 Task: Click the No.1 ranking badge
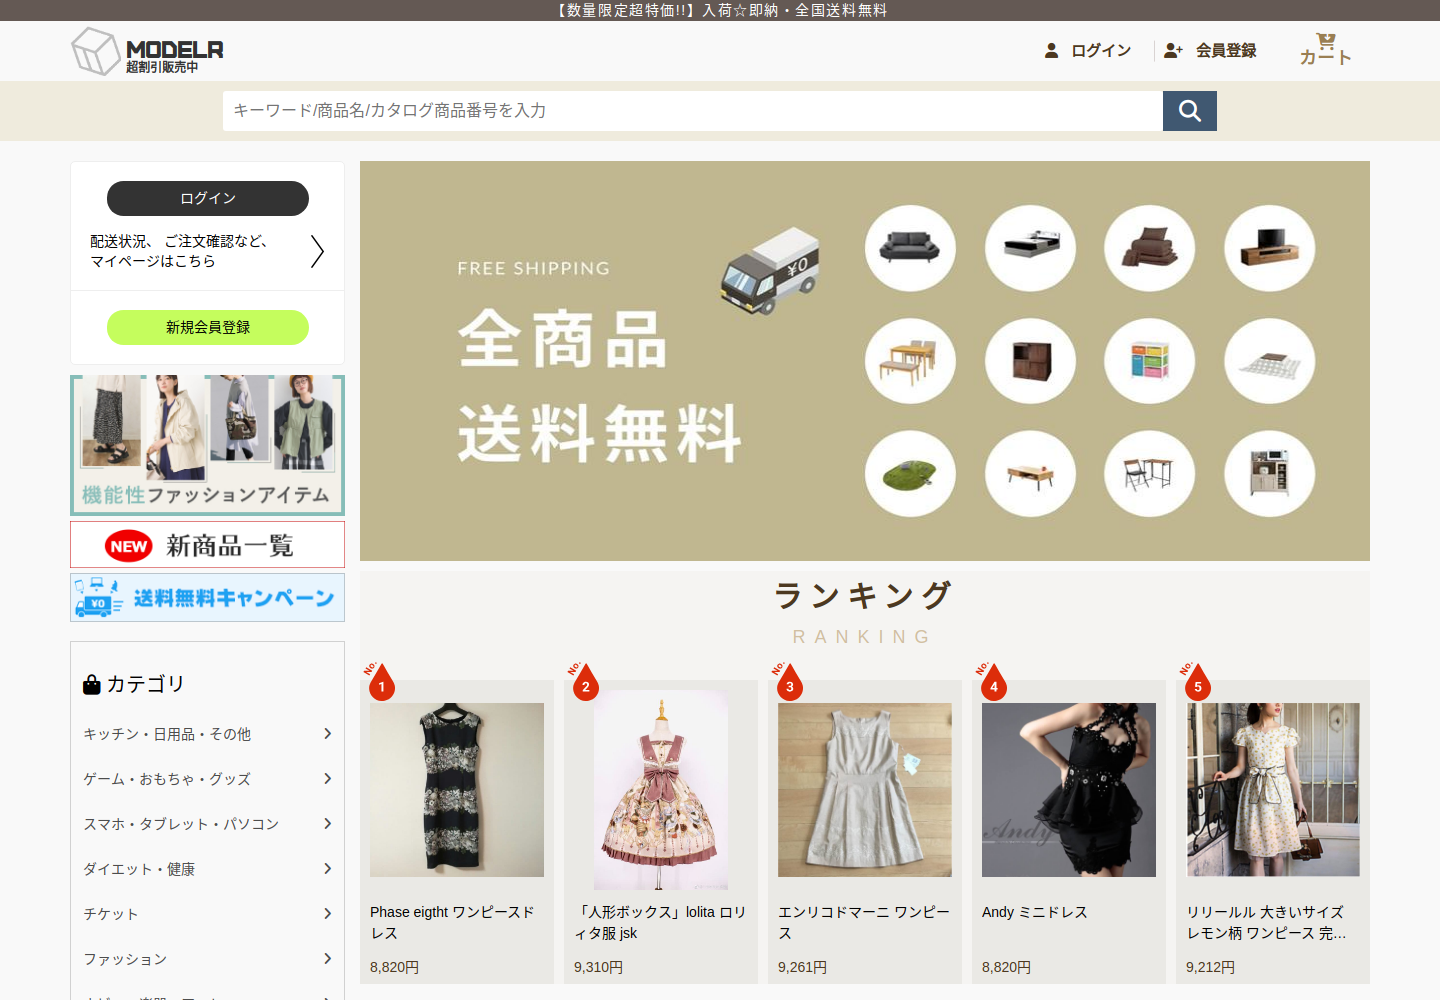380,681
